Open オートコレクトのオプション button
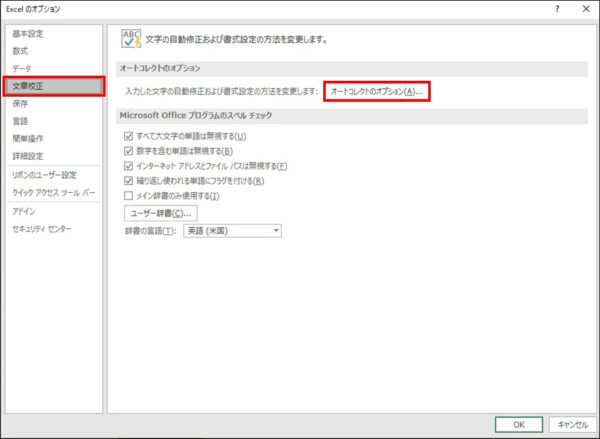The width and height of the screenshot is (600, 439). tap(377, 92)
